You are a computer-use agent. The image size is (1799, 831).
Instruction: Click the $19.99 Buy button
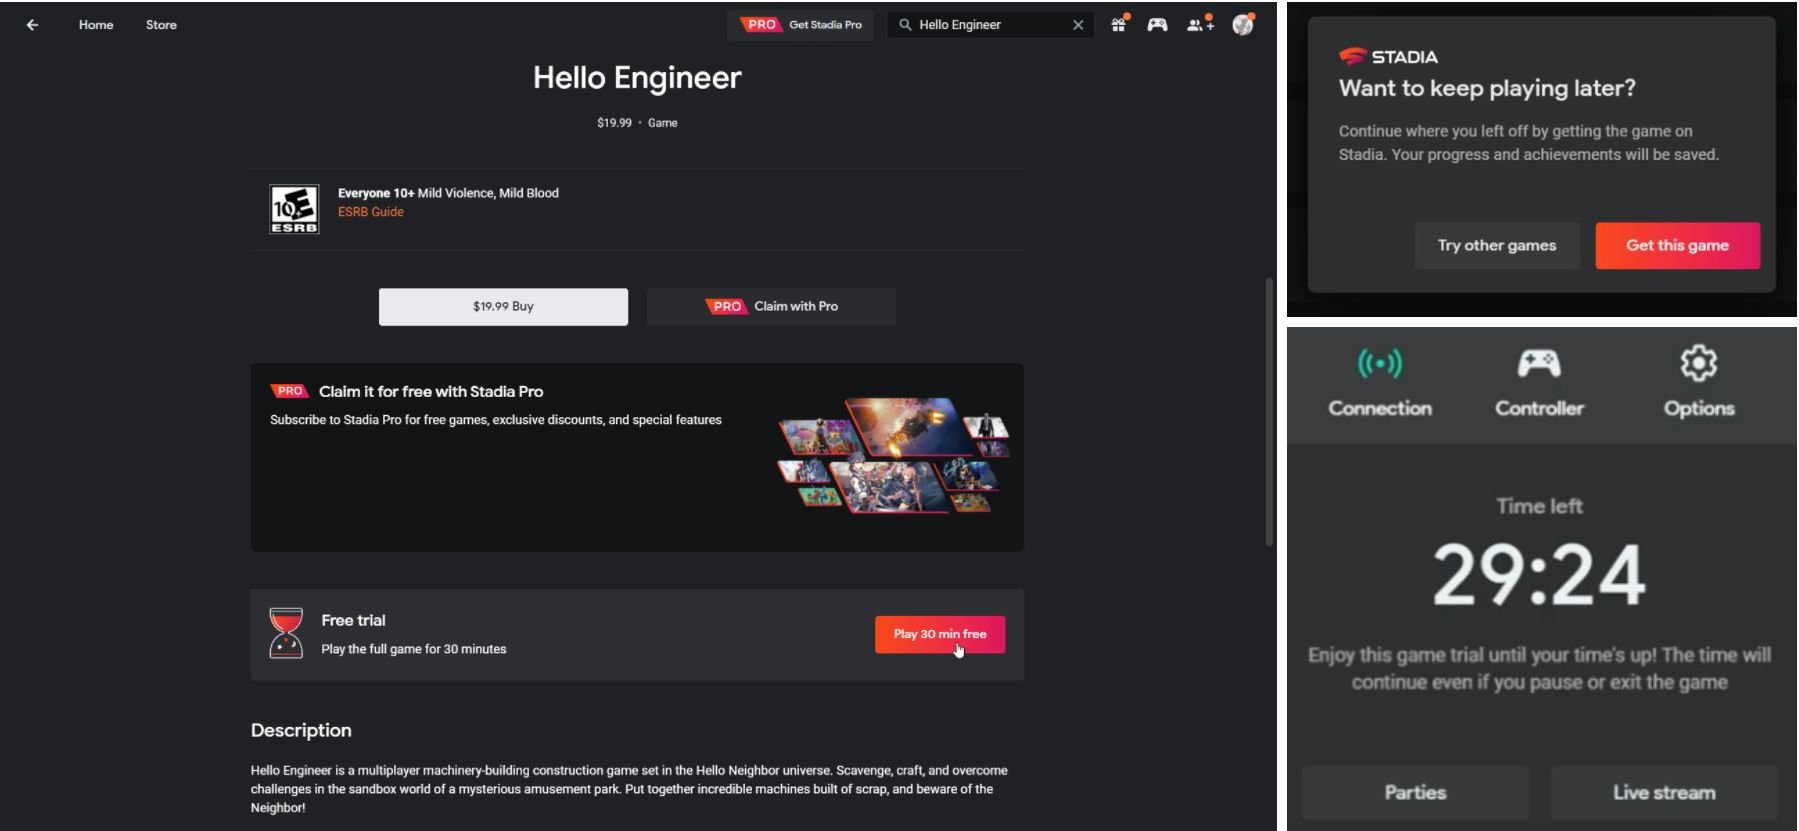pyautogui.click(x=503, y=307)
